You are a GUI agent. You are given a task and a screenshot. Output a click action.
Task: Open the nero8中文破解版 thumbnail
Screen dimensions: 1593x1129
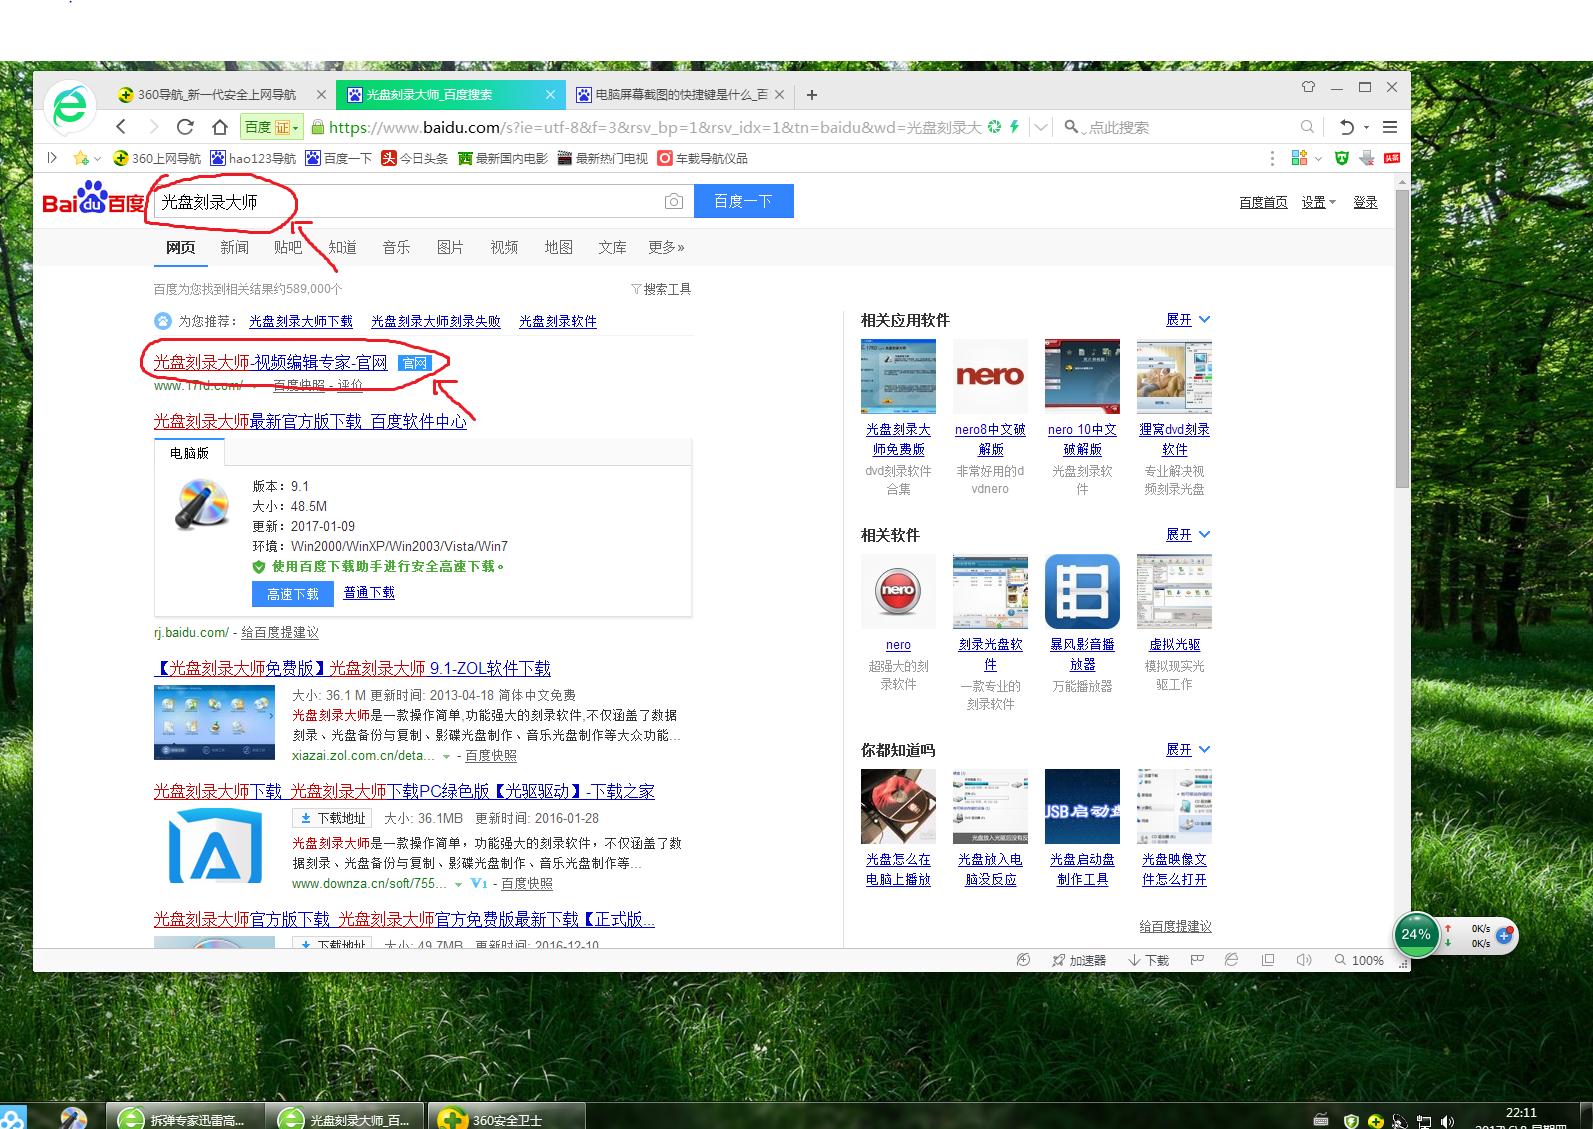[x=990, y=376]
